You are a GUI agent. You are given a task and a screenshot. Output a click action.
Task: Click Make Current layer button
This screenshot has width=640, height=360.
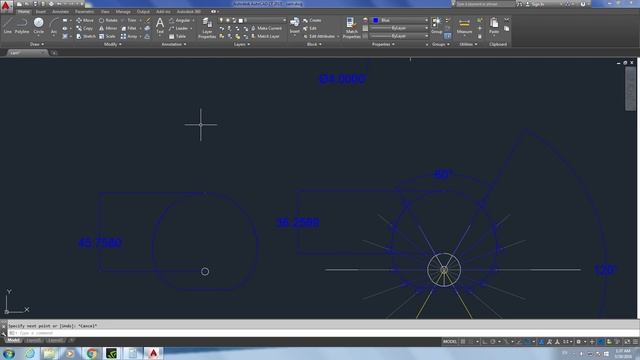tap(266, 28)
